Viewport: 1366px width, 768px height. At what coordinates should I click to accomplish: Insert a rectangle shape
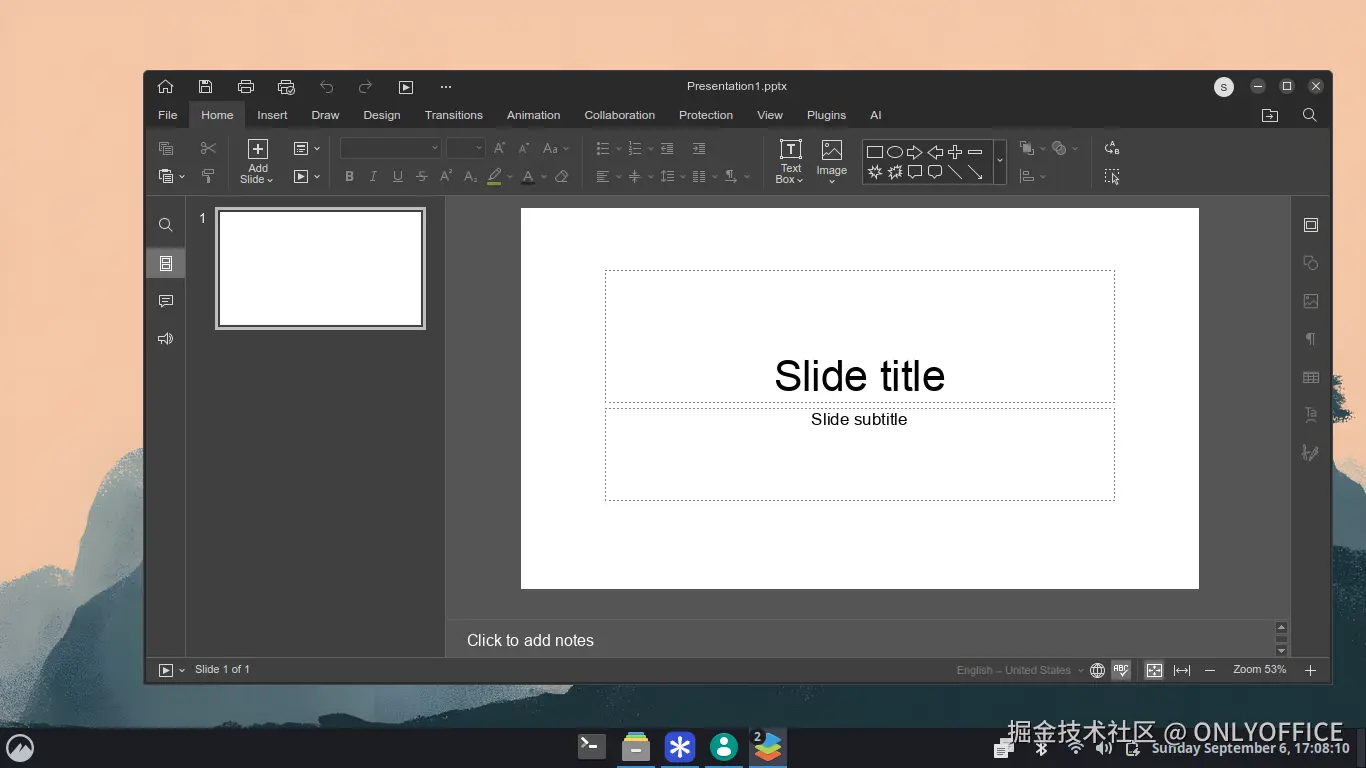click(874, 152)
